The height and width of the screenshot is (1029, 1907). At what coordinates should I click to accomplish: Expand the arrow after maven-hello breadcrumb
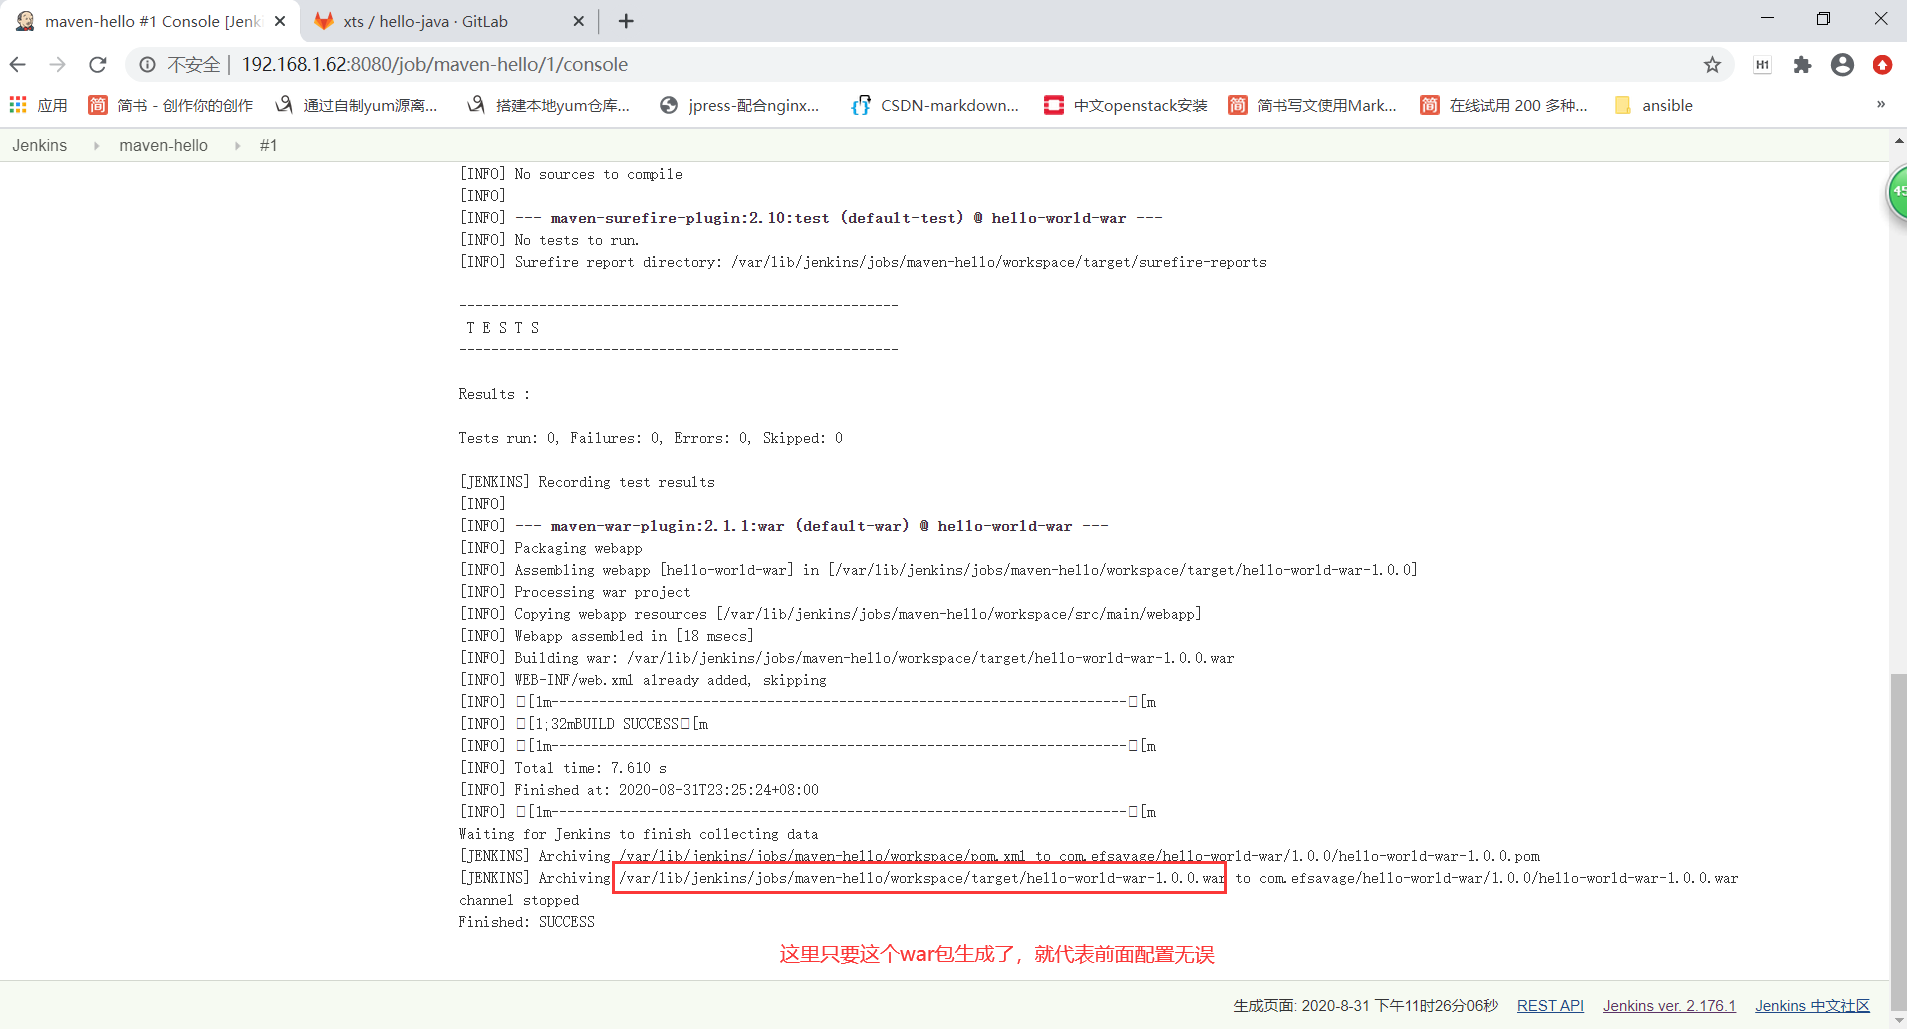coord(237,146)
